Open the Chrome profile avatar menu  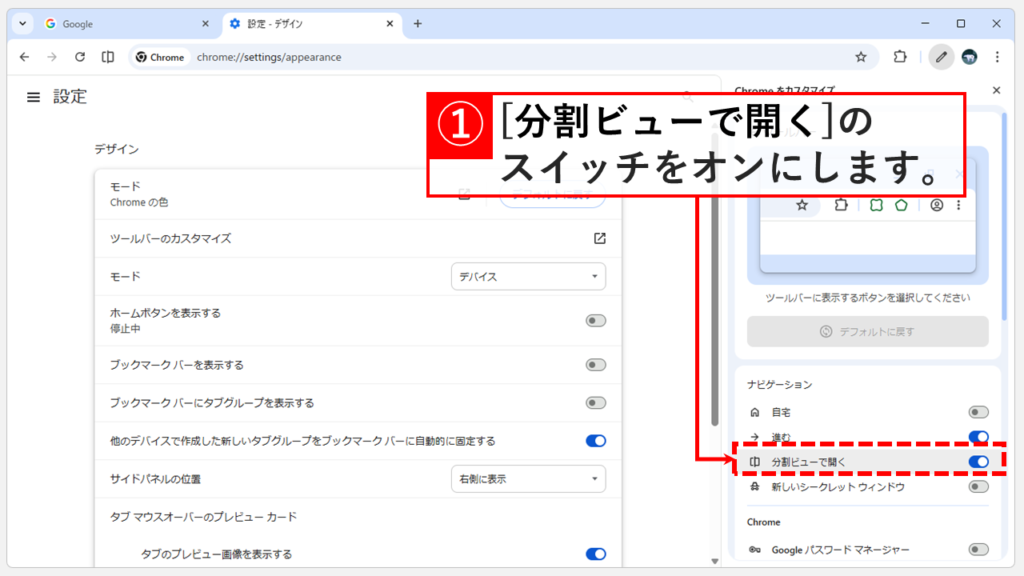(x=970, y=57)
